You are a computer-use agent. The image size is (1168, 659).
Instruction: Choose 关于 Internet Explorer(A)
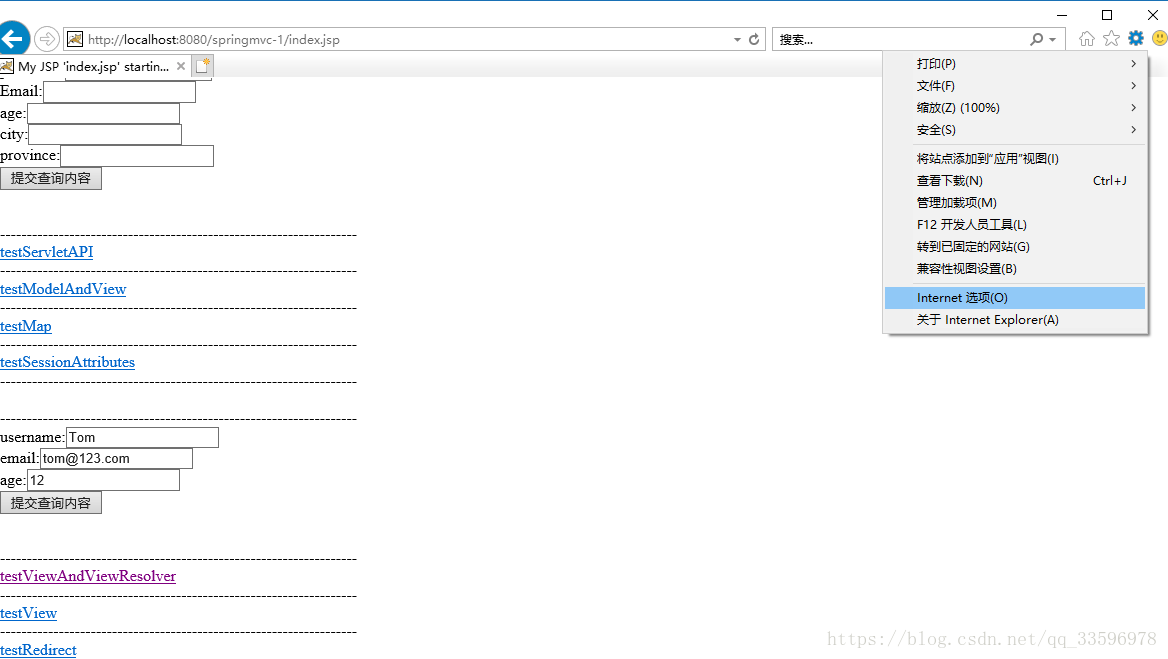tap(1015, 320)
